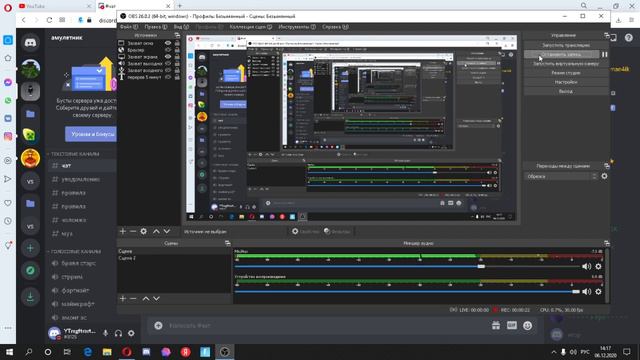
Task: Show hidden system tray icons
Action: 553,352
